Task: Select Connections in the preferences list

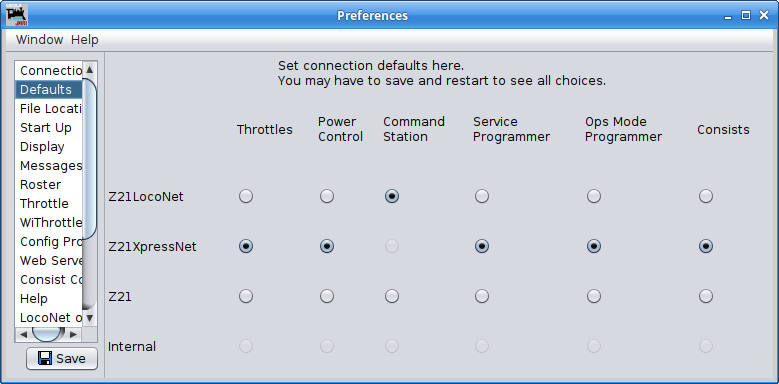Action: [49, 71]
